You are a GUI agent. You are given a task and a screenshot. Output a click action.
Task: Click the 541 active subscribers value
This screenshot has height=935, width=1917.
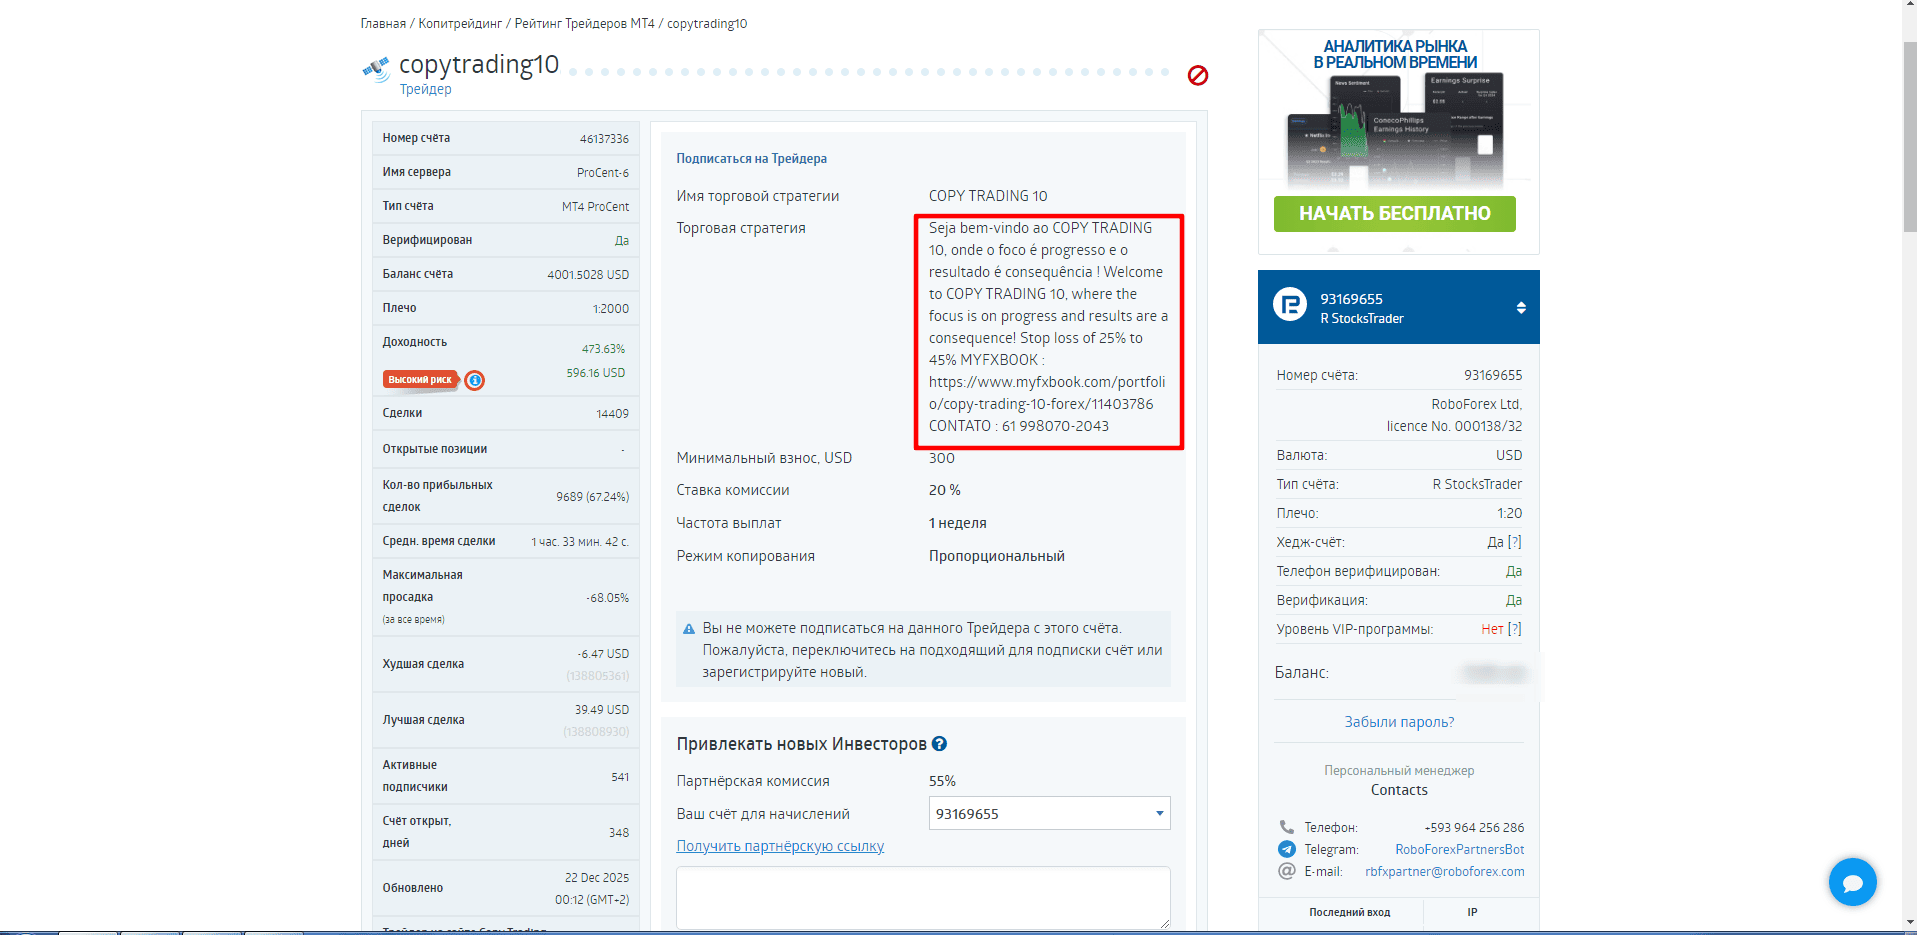620,777
